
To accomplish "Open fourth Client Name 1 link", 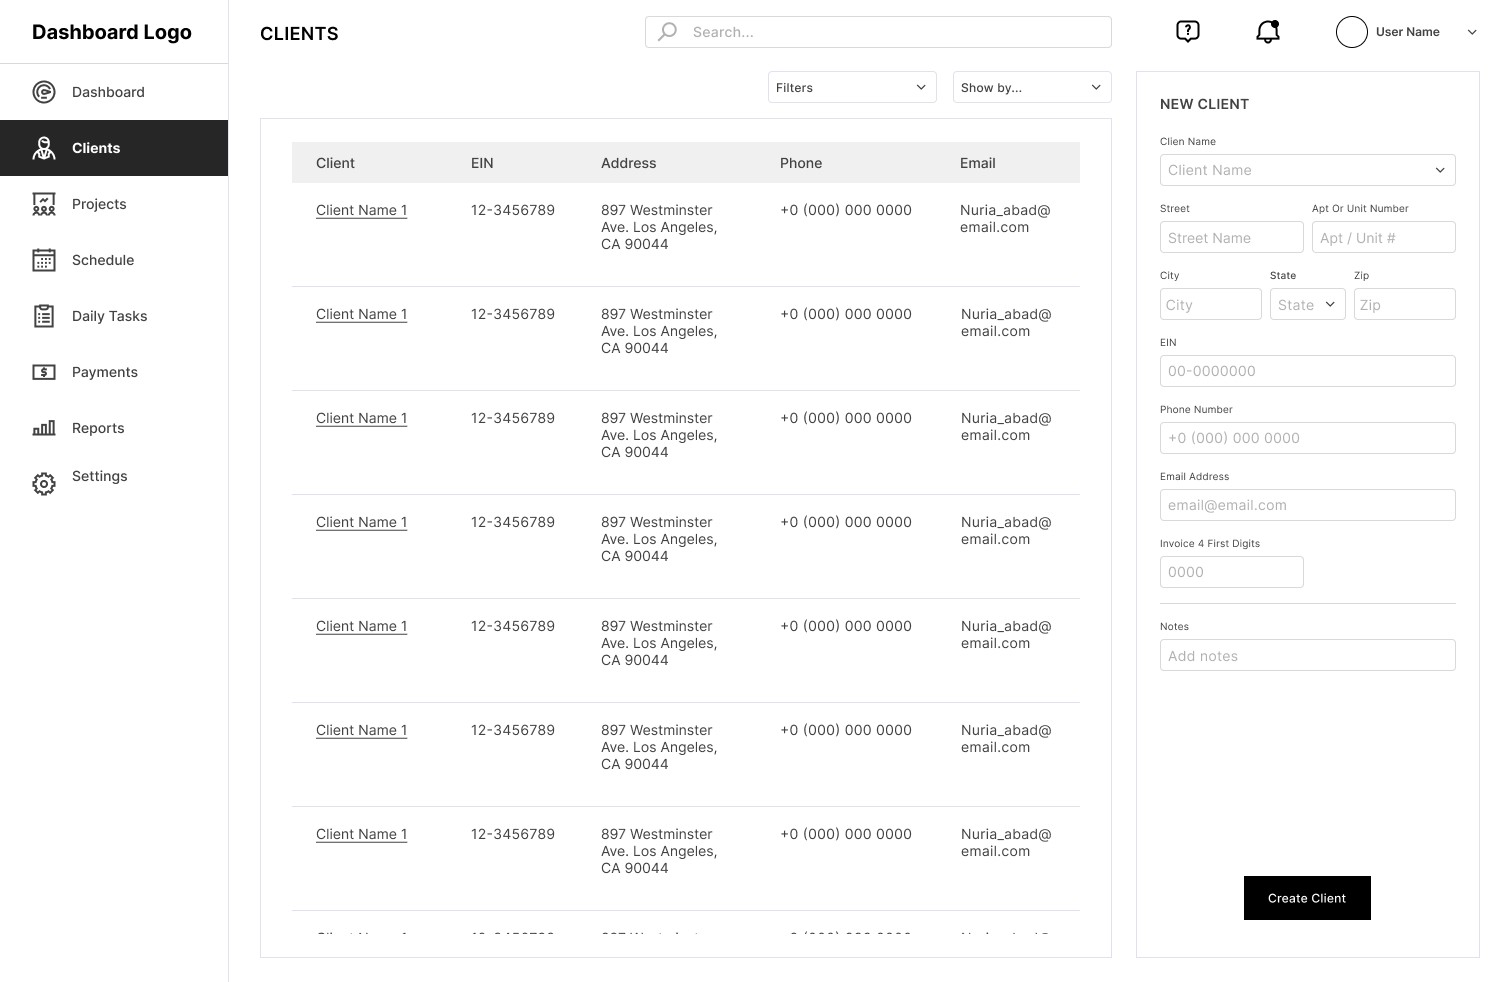I will point(361,522).
